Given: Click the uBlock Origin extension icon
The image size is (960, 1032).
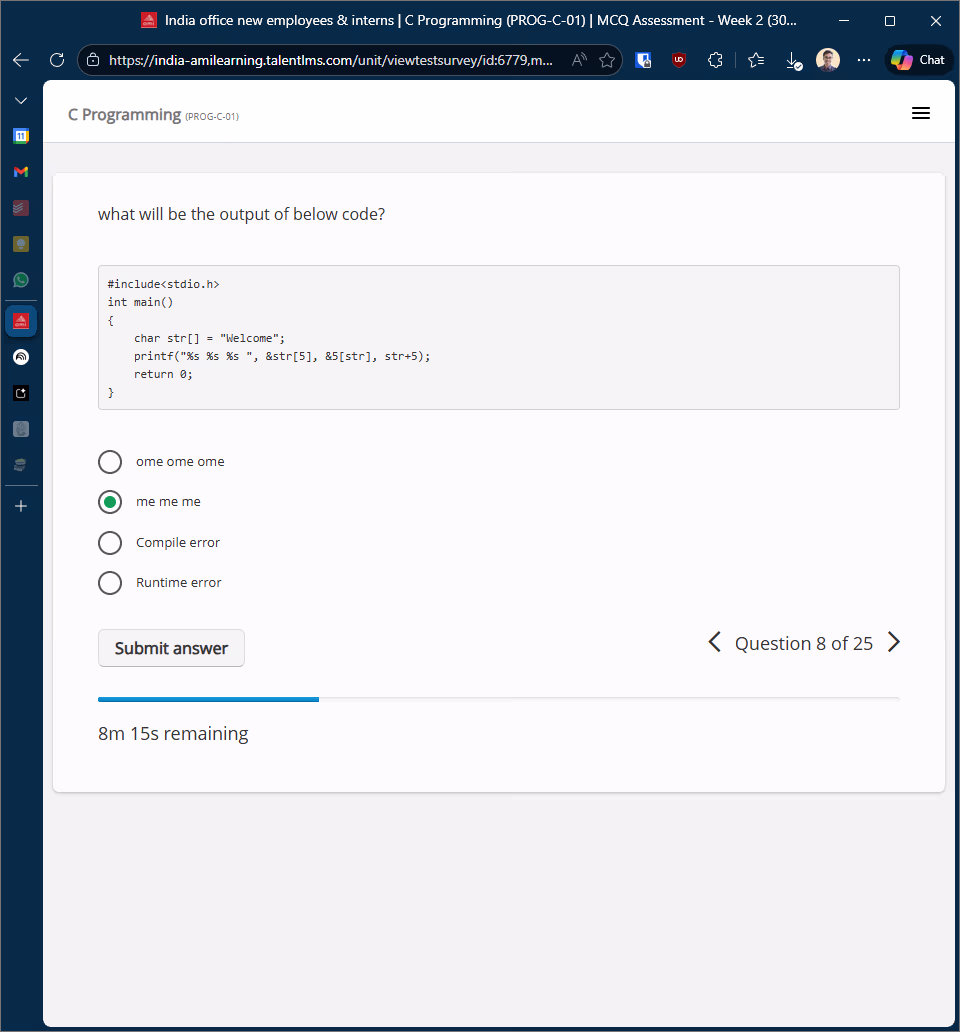Looking at the screenshot, I should click(x=679, y=60).
